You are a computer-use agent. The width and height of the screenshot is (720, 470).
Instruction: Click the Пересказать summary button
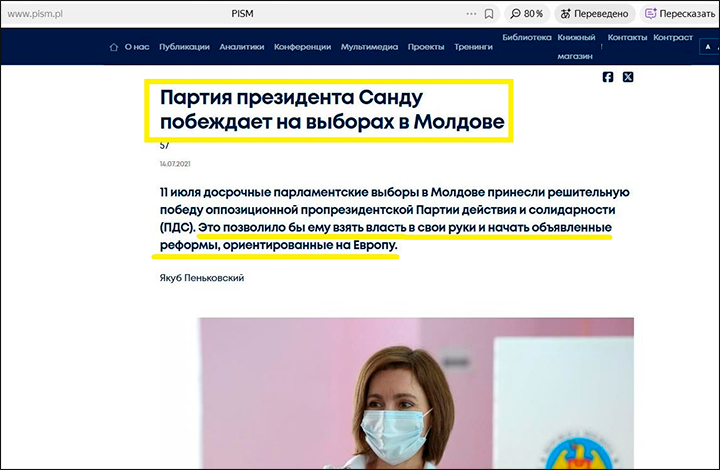[x=681, y=14]
